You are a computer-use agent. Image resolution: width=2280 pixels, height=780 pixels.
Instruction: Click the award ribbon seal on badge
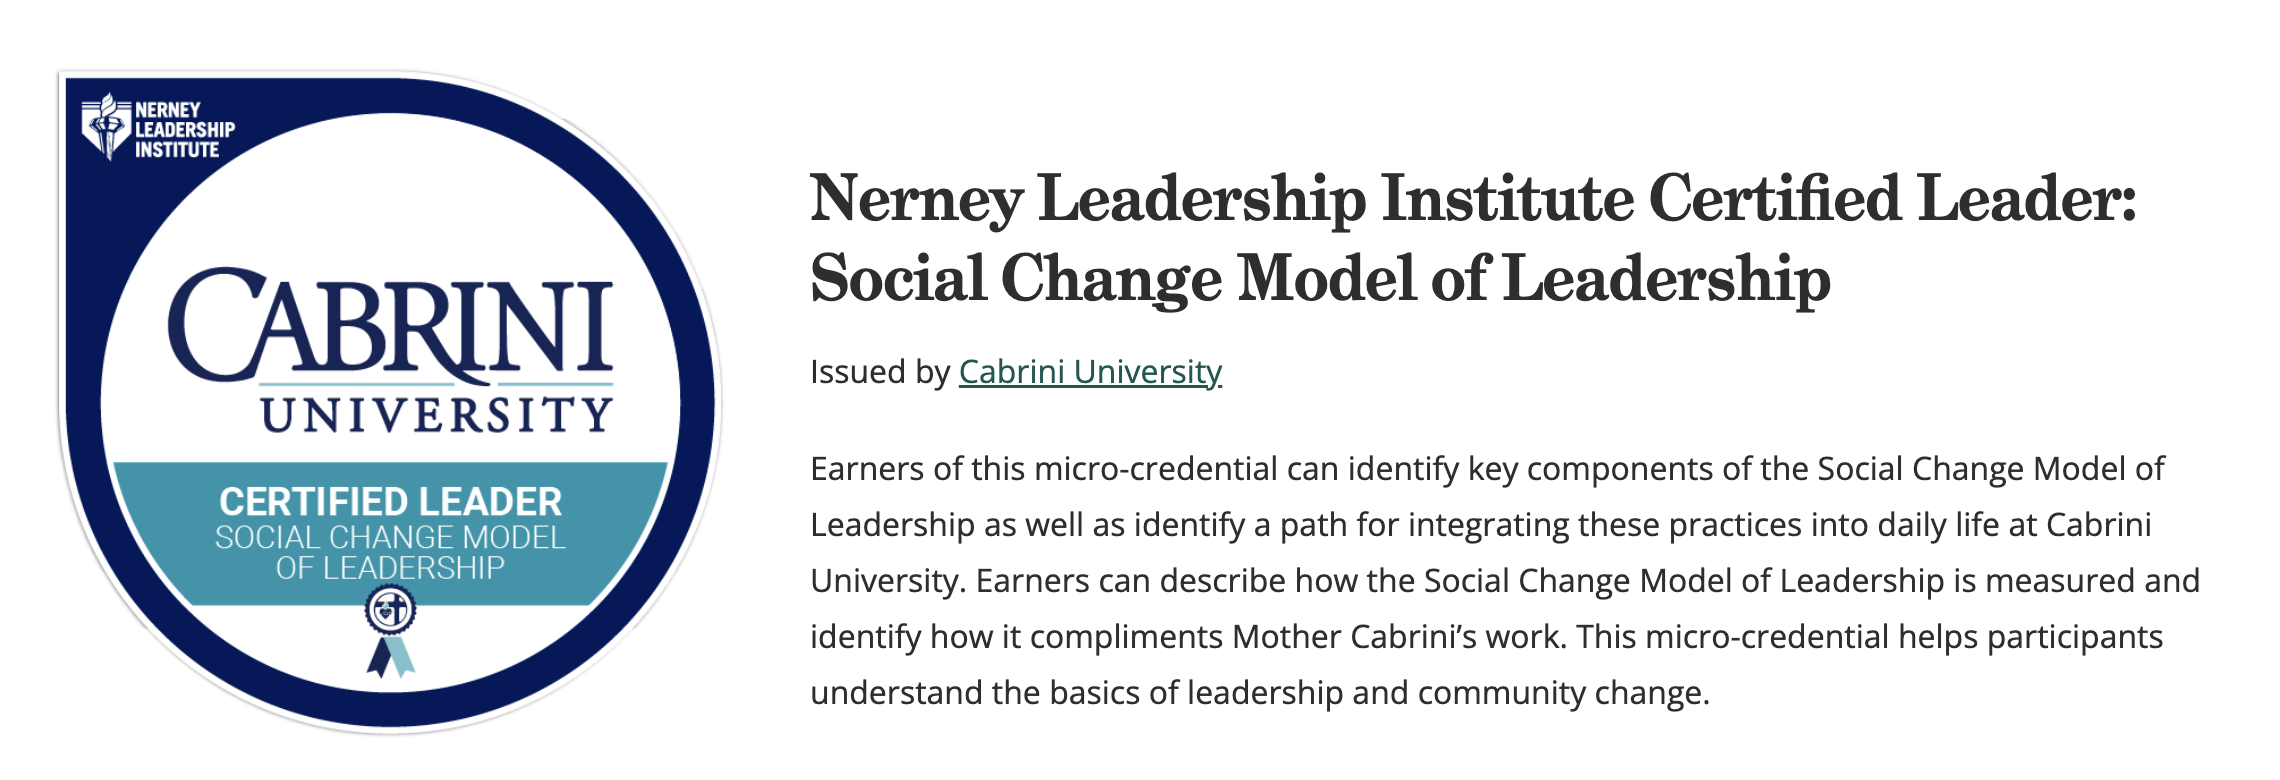[x=390, y=609]
